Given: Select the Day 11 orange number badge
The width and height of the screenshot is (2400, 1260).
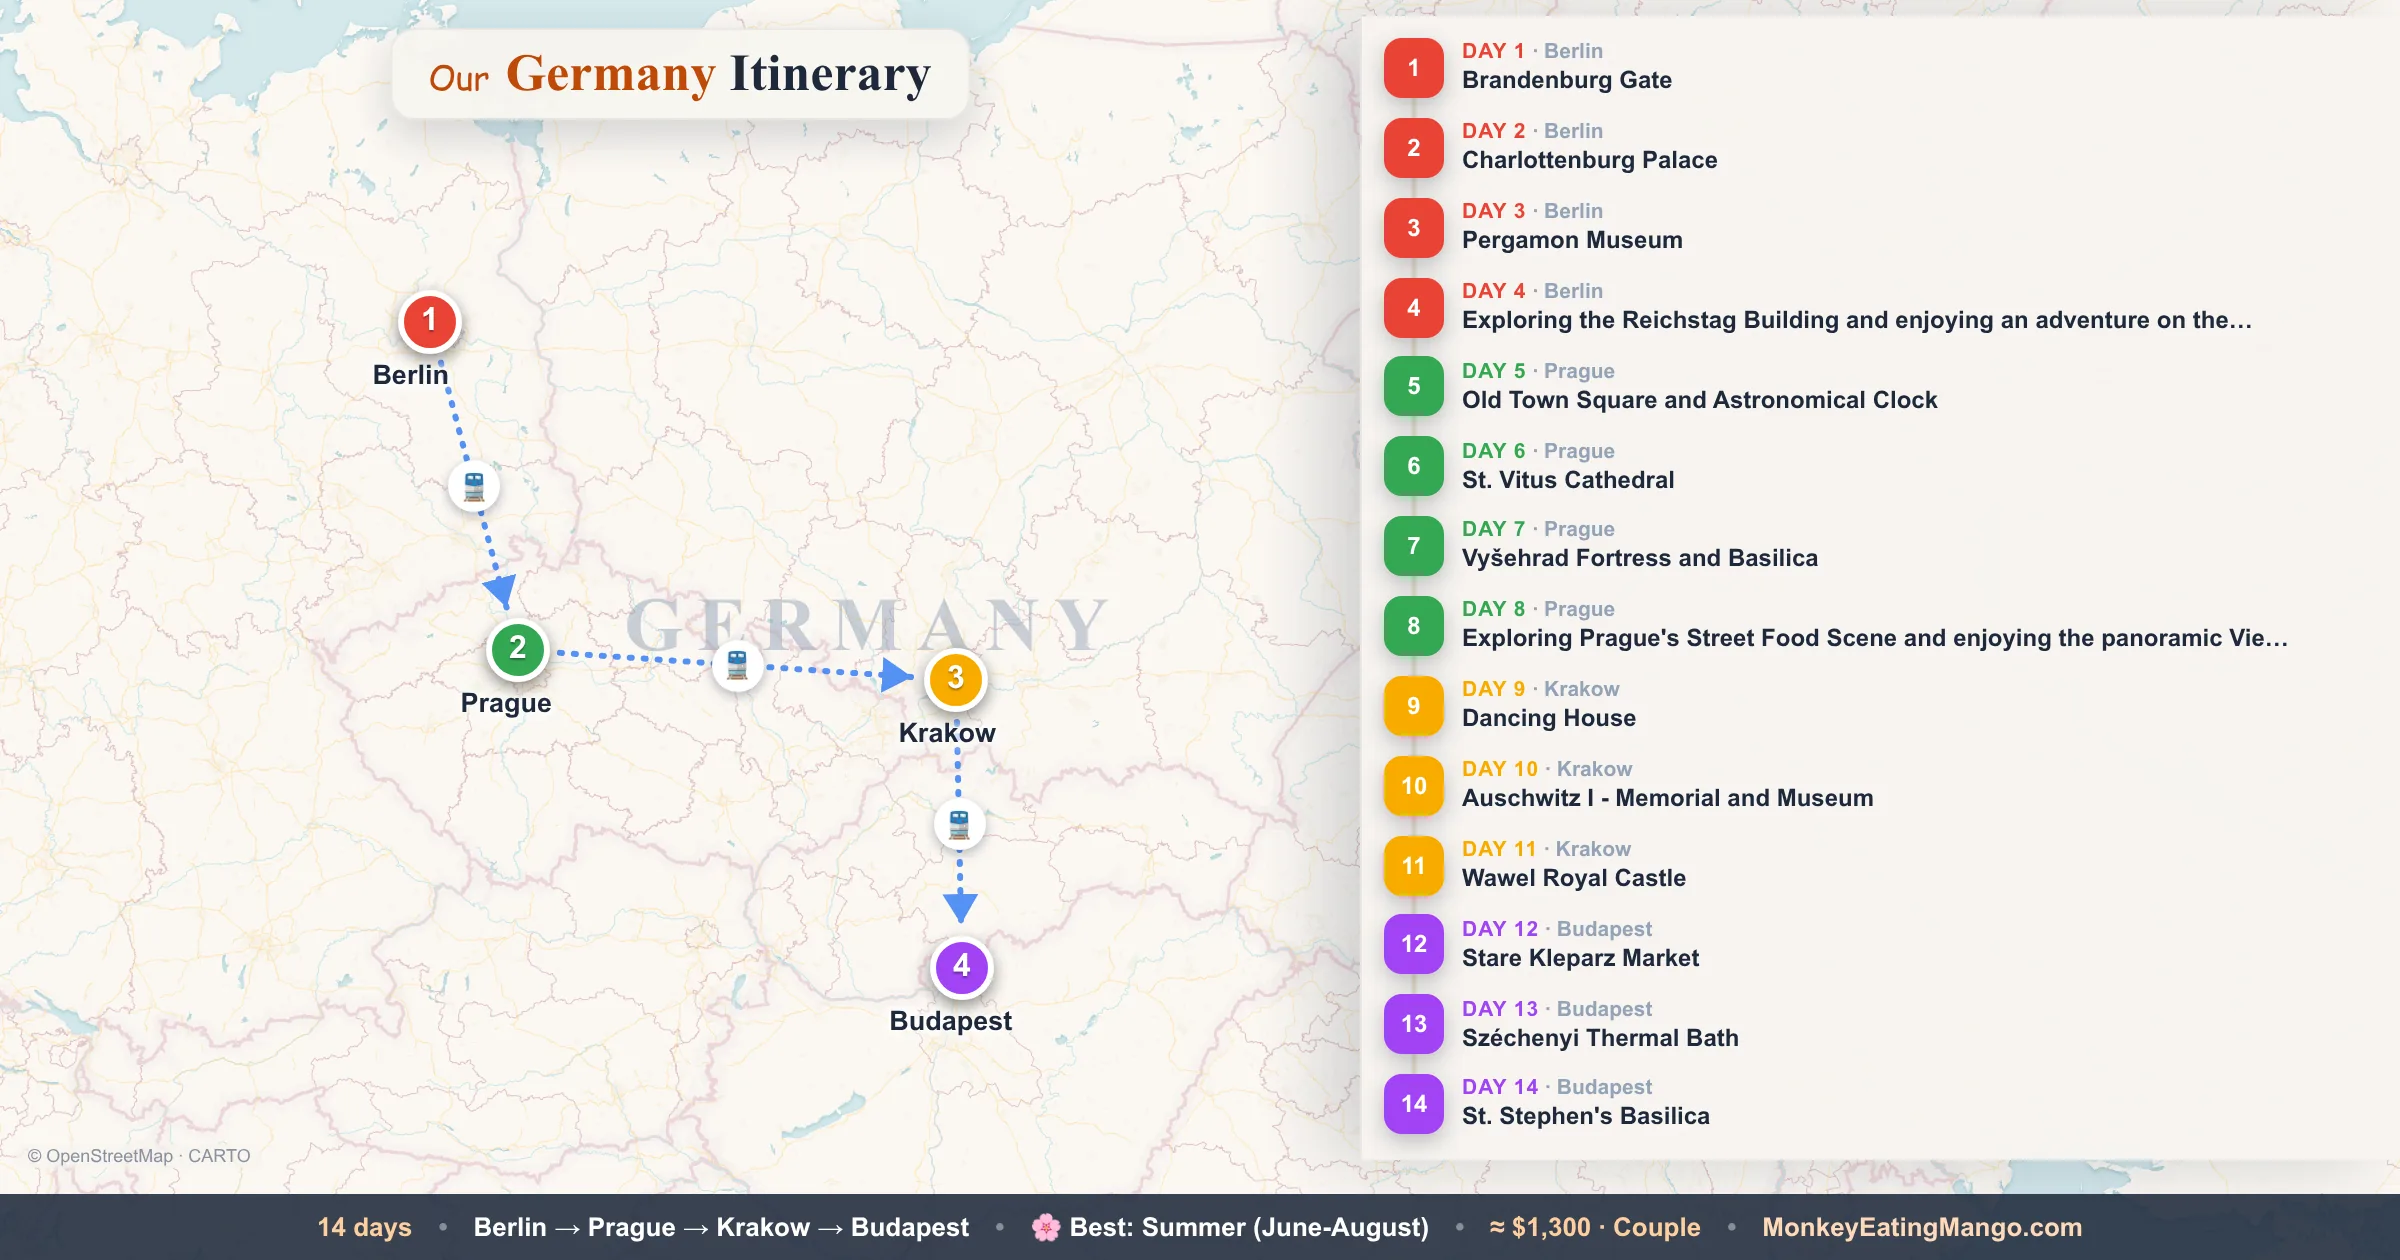Looking at the screenshot, I should tap(1413, 866).
